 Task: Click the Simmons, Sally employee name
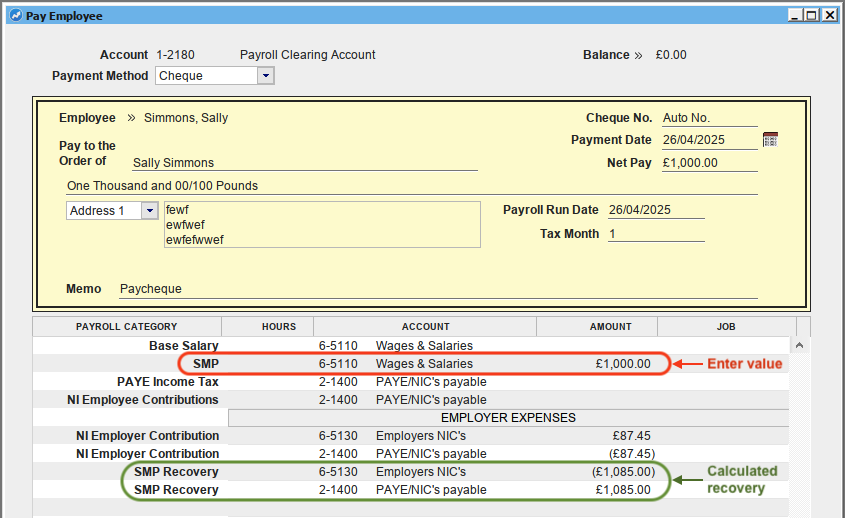click(186, 118)
